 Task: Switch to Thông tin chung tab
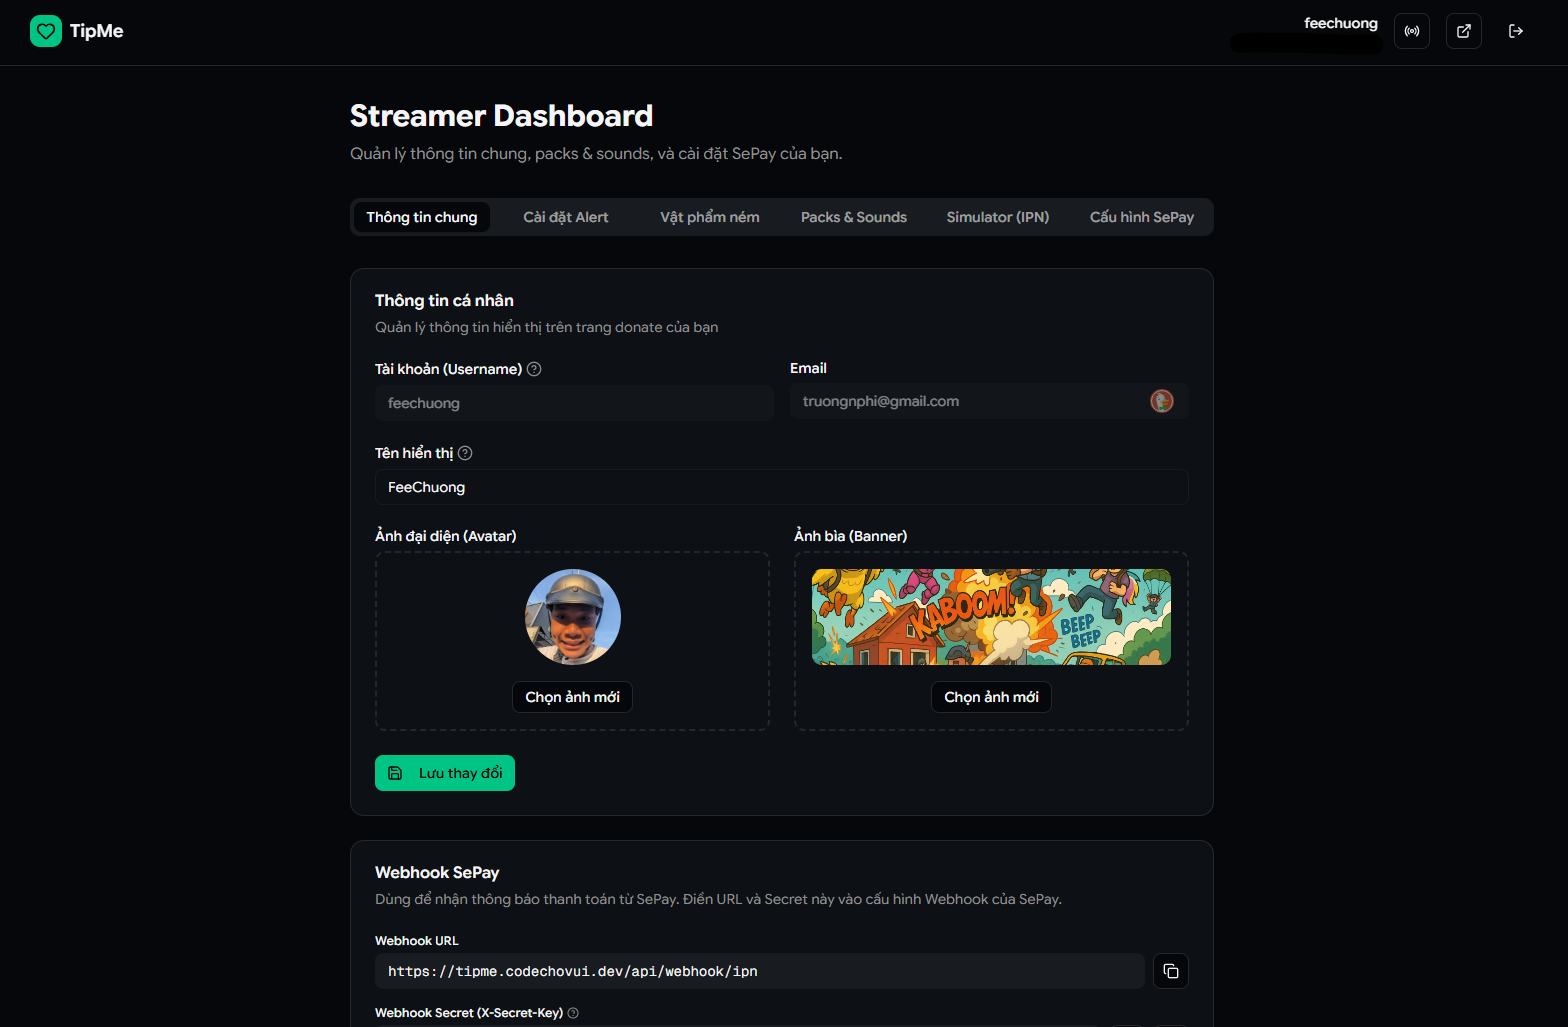422,217
